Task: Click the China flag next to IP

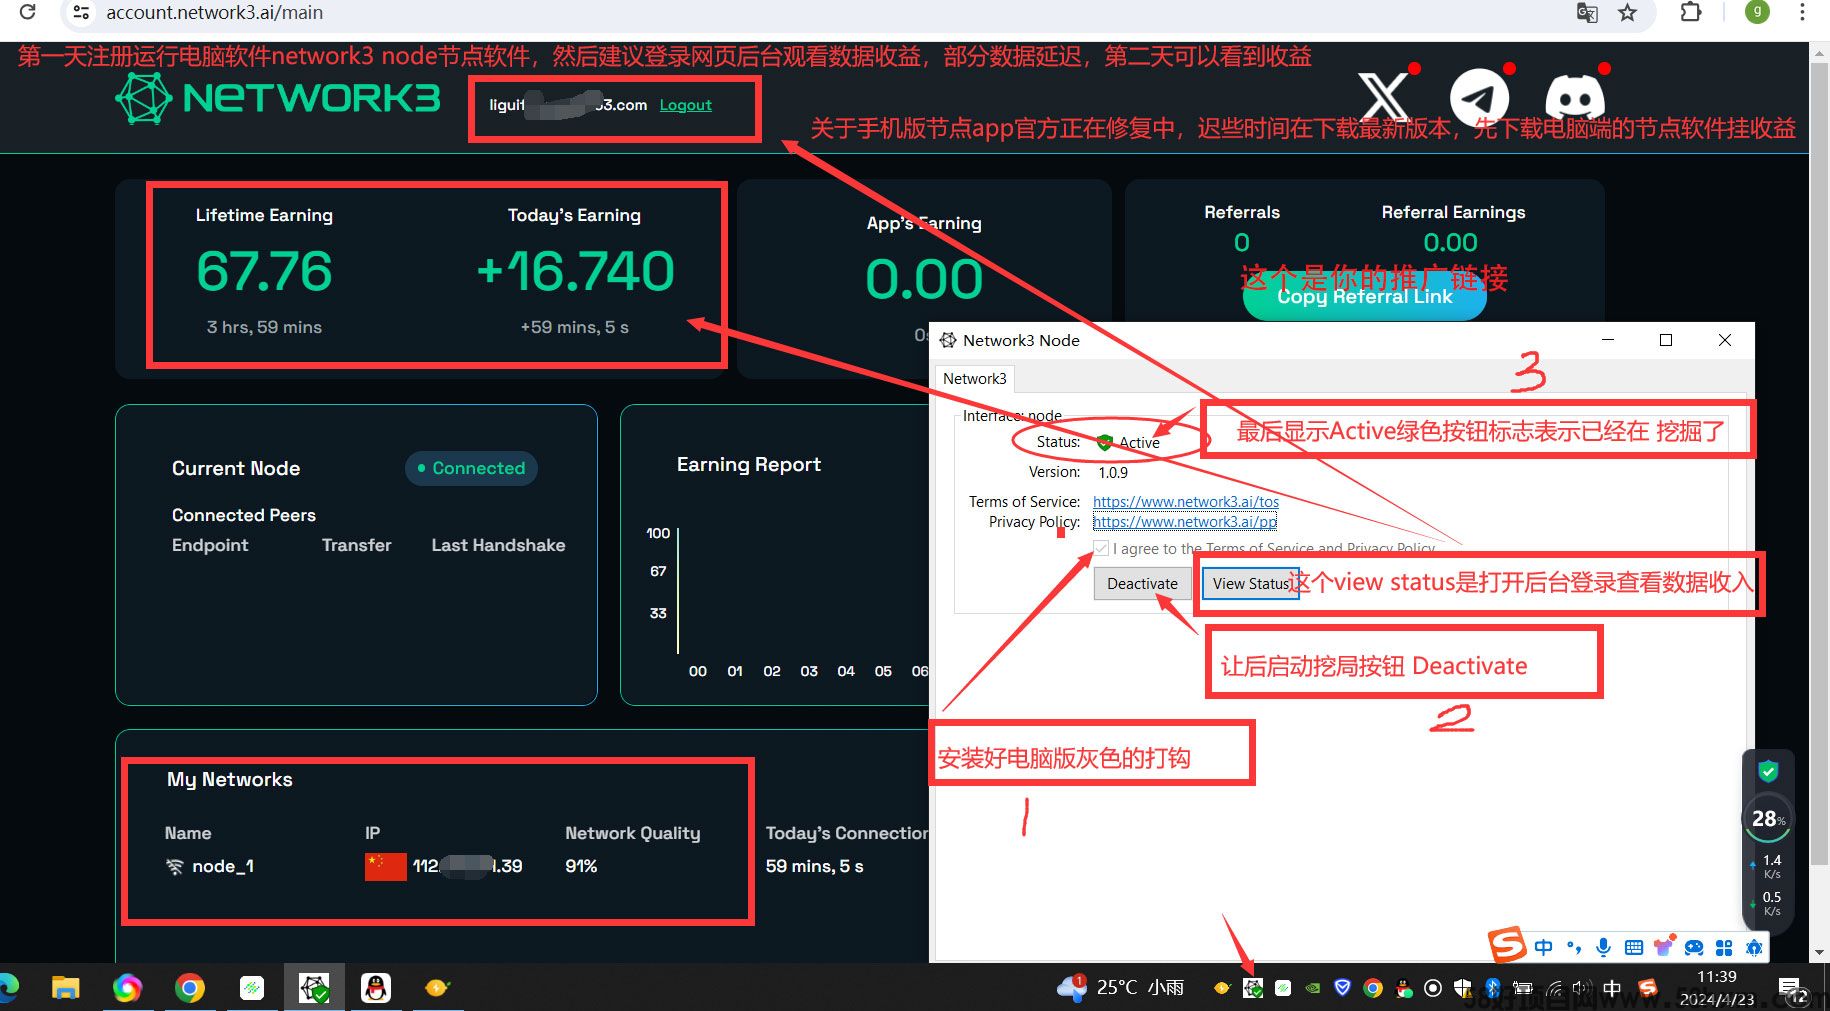Action: [385, 866]
